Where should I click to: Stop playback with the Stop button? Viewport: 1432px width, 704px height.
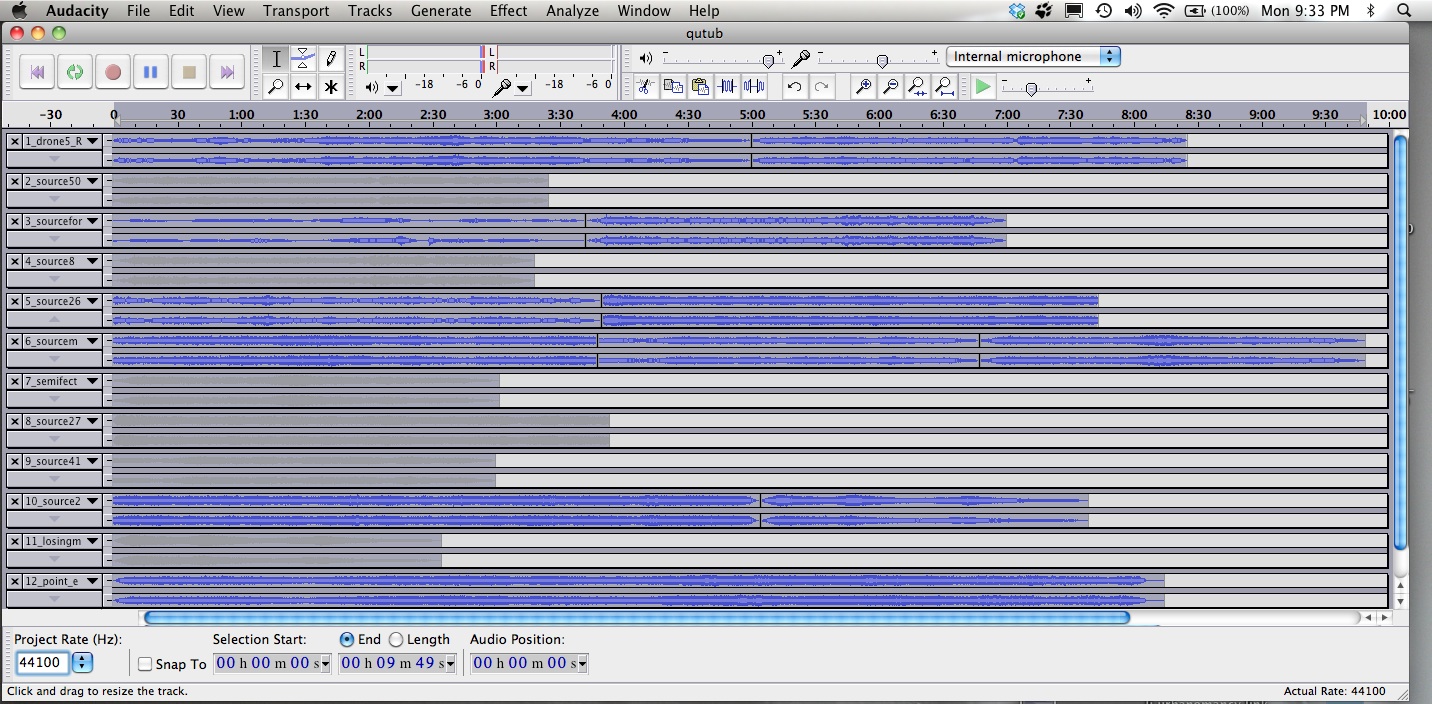[189, 72]
